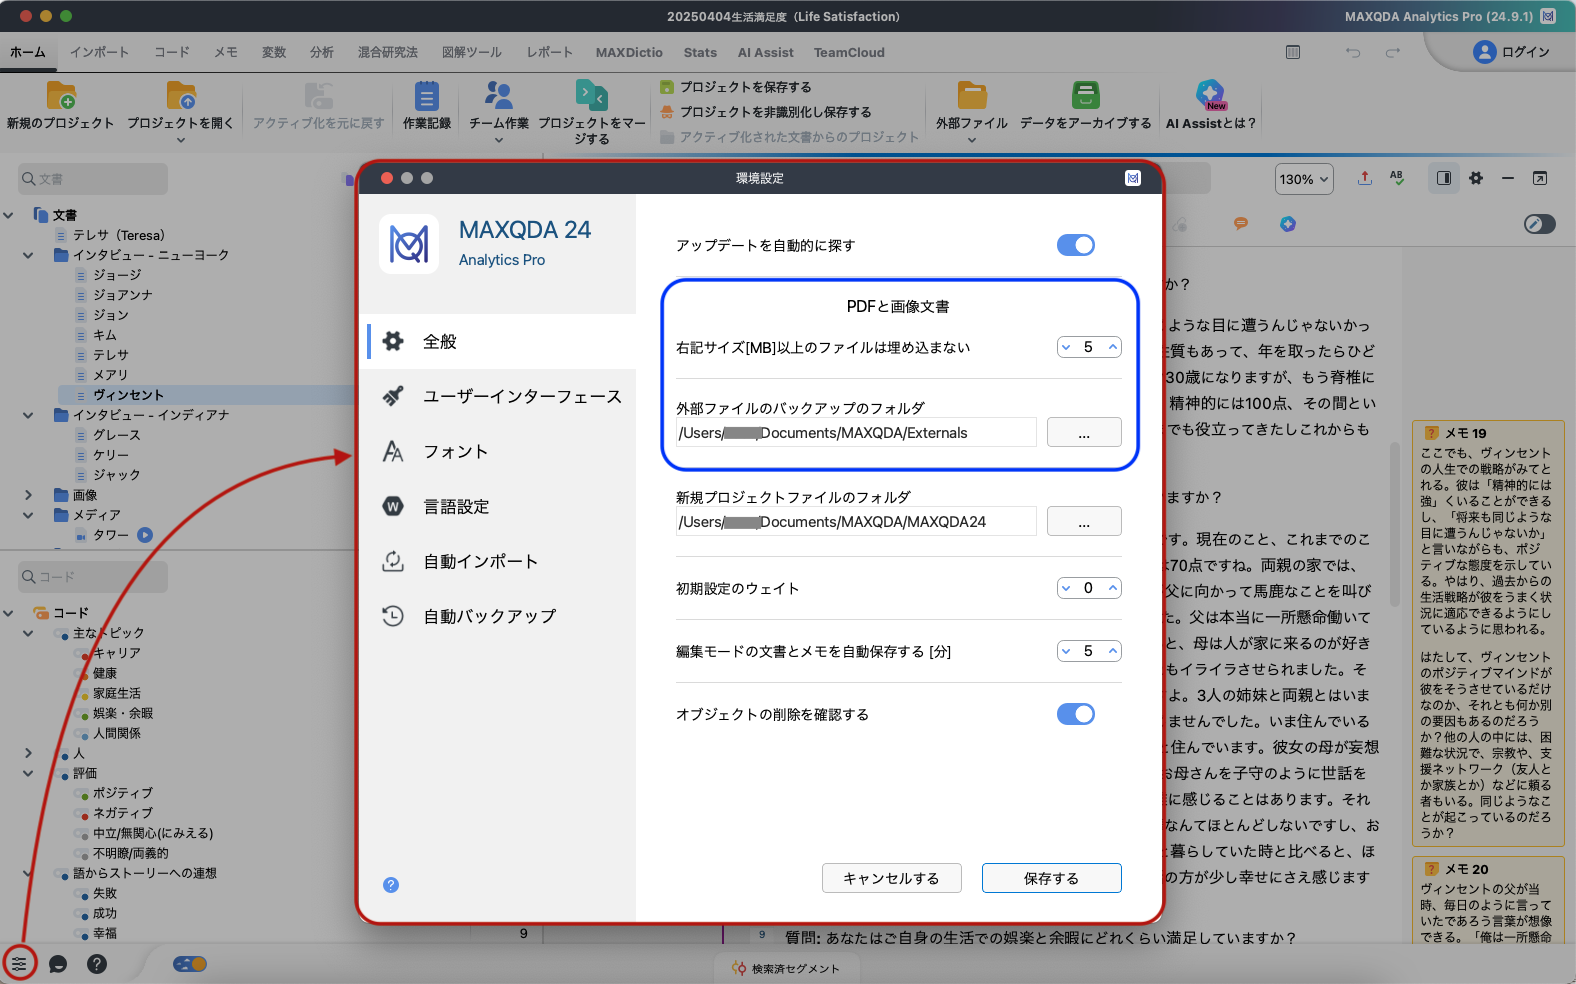Open the 130% zoom dropdown

point(1304,179)
